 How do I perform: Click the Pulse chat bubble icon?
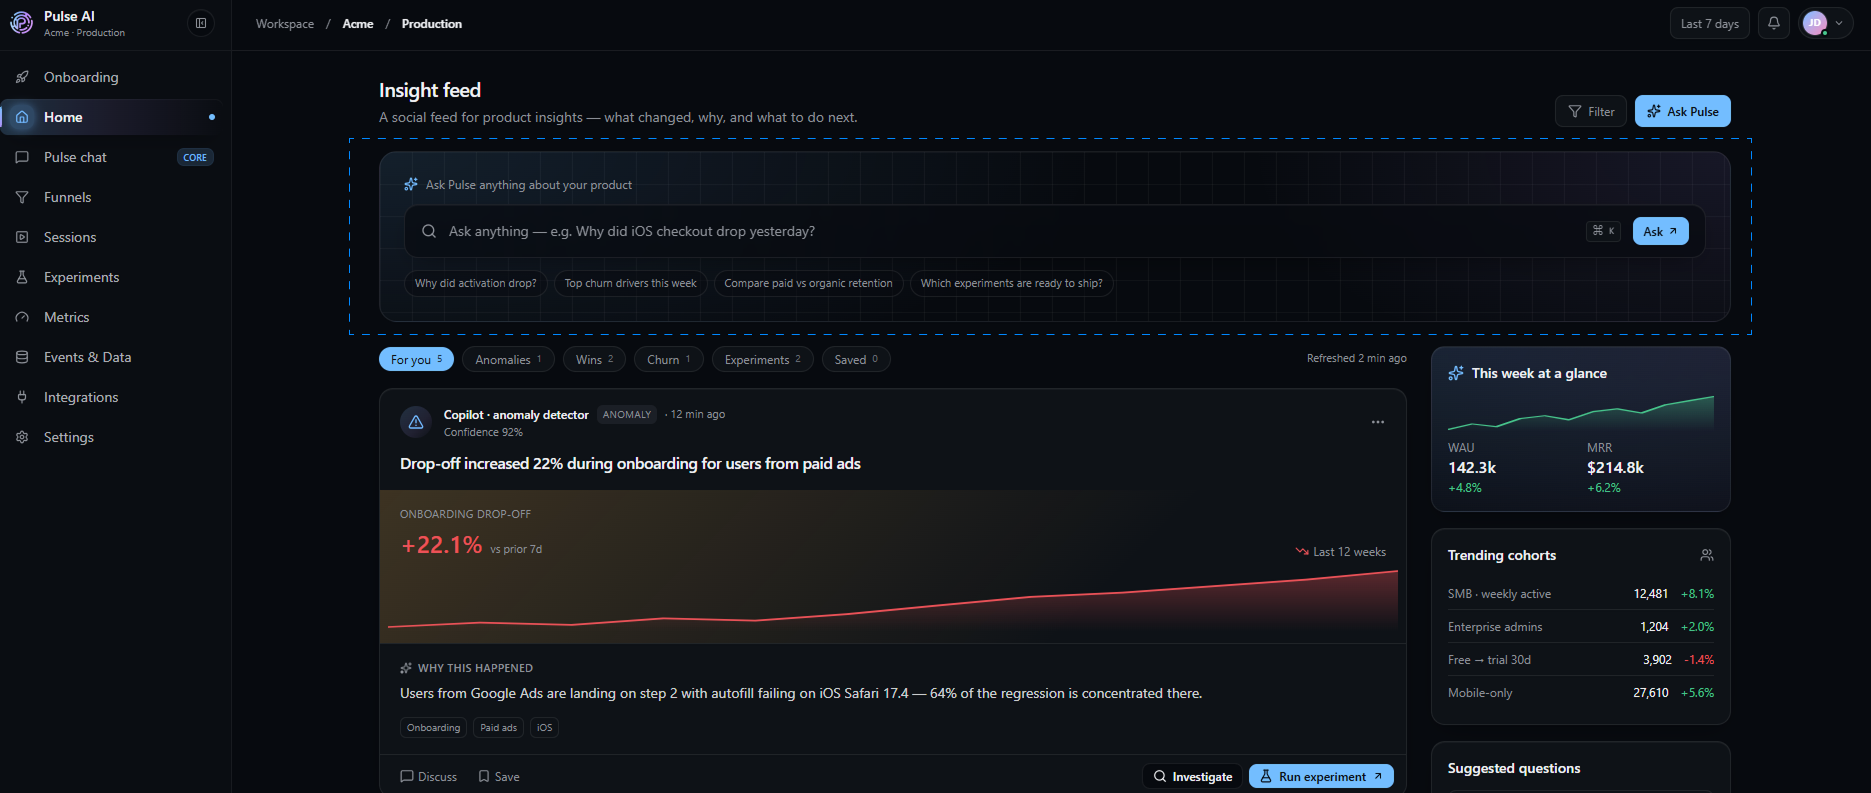(22, 157)
